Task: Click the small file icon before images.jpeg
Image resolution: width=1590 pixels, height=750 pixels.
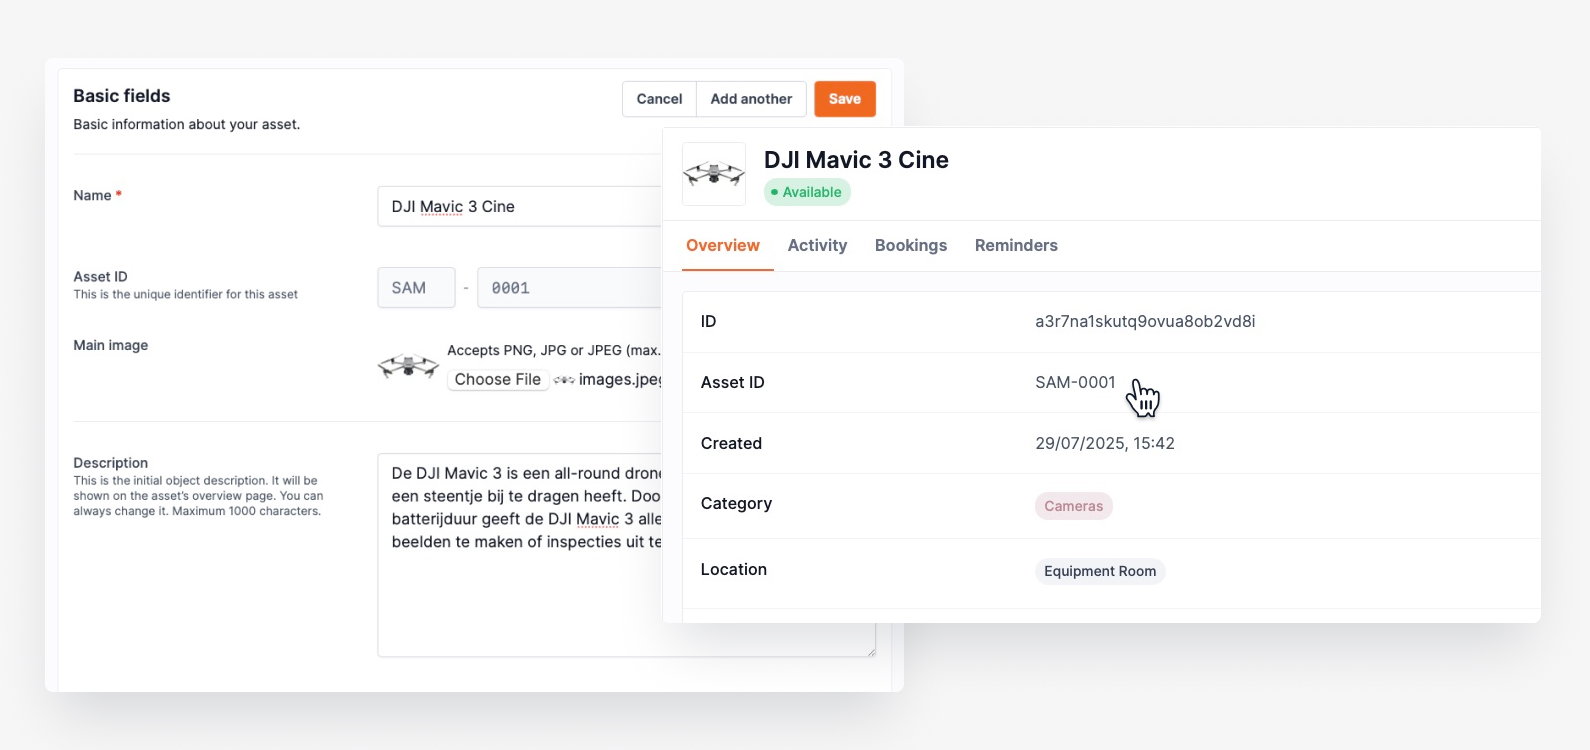Action: [x=564, y=380]
